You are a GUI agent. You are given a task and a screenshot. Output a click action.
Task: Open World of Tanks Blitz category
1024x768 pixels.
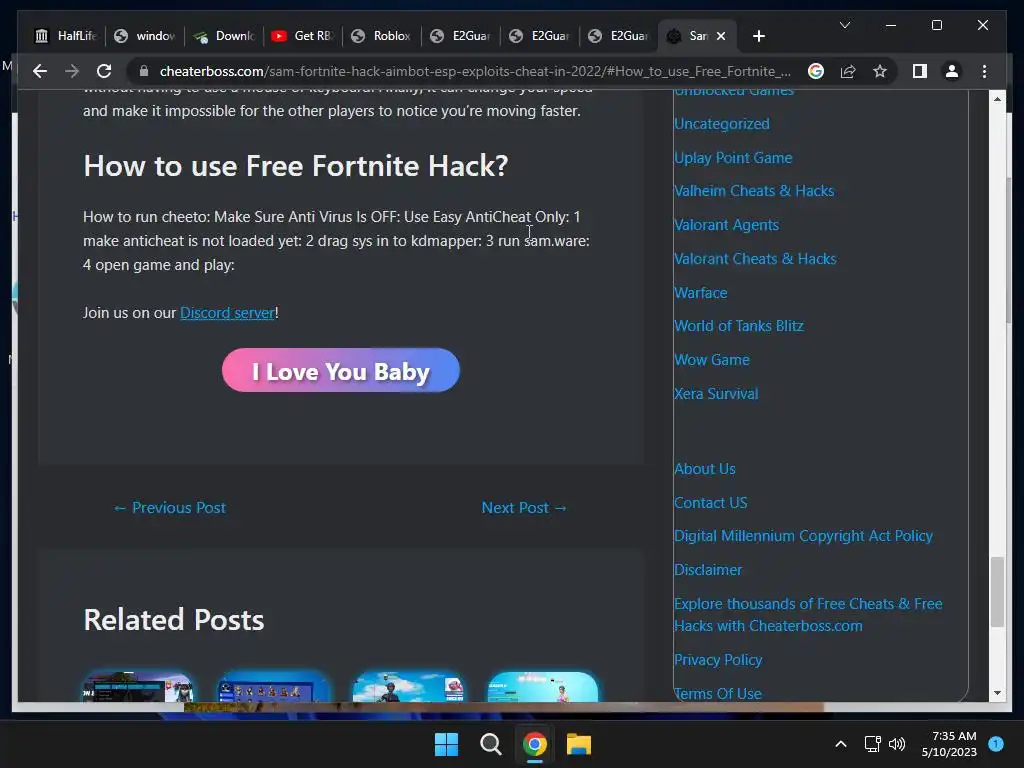[739, 326]
